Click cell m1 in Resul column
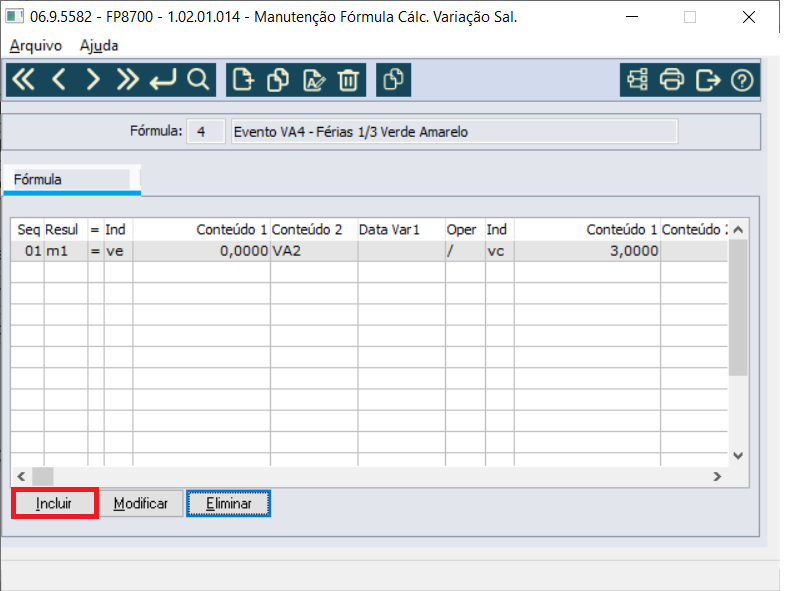The image size is (787, 591). pyautogui.click(x=66, y=251)
